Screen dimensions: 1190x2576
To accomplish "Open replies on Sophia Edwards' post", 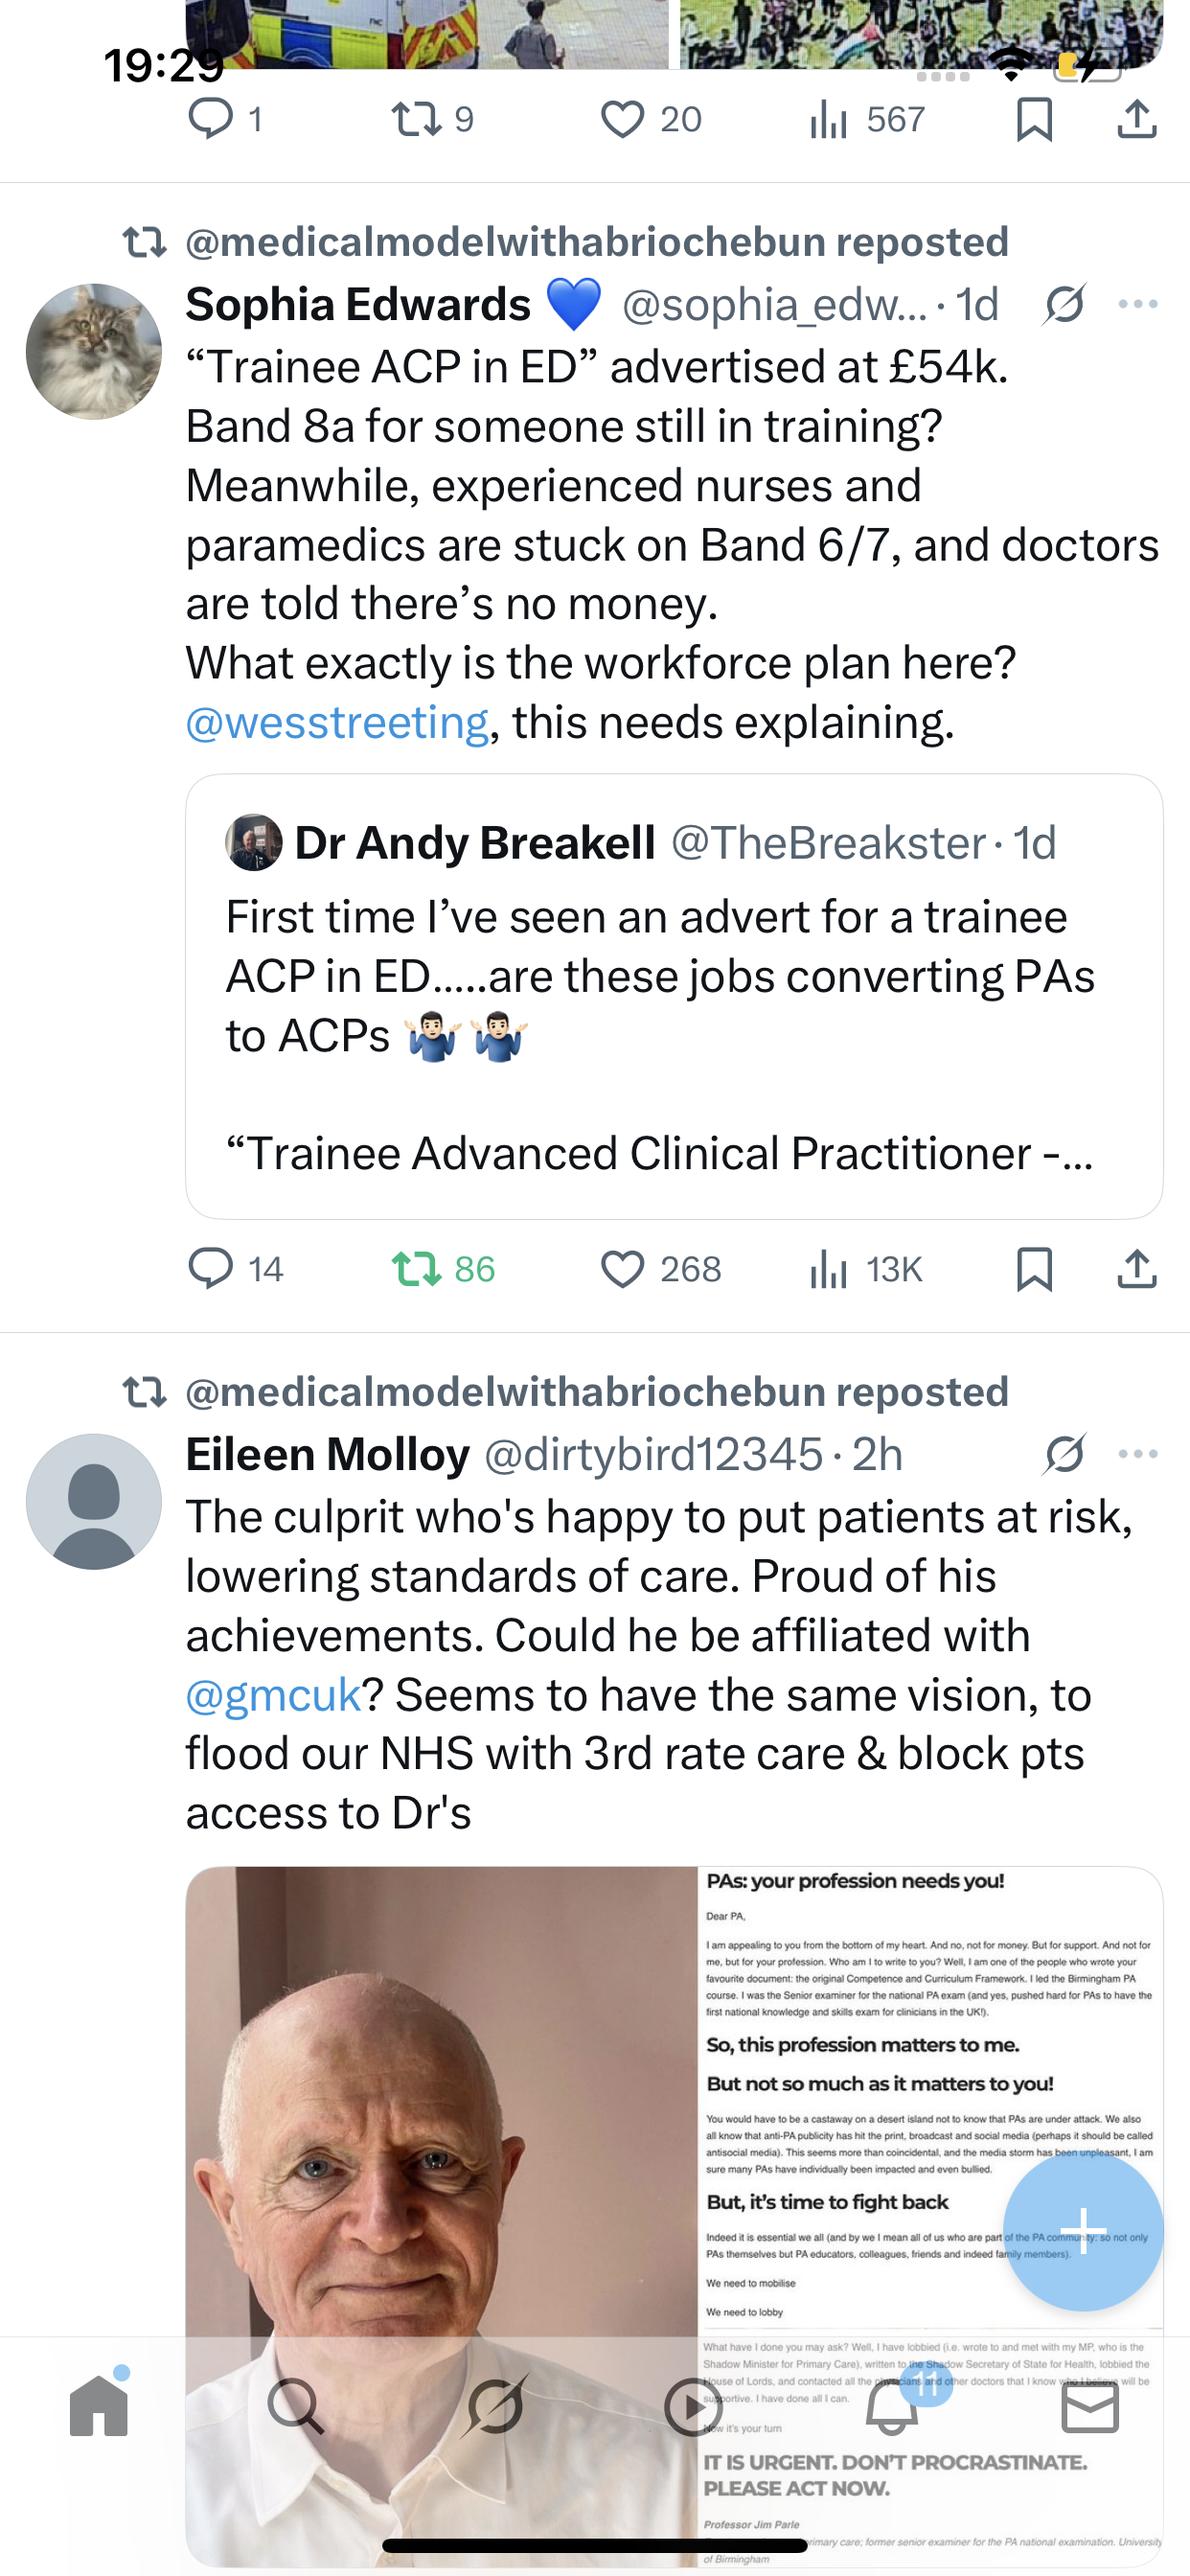I will click(211, 1269).
